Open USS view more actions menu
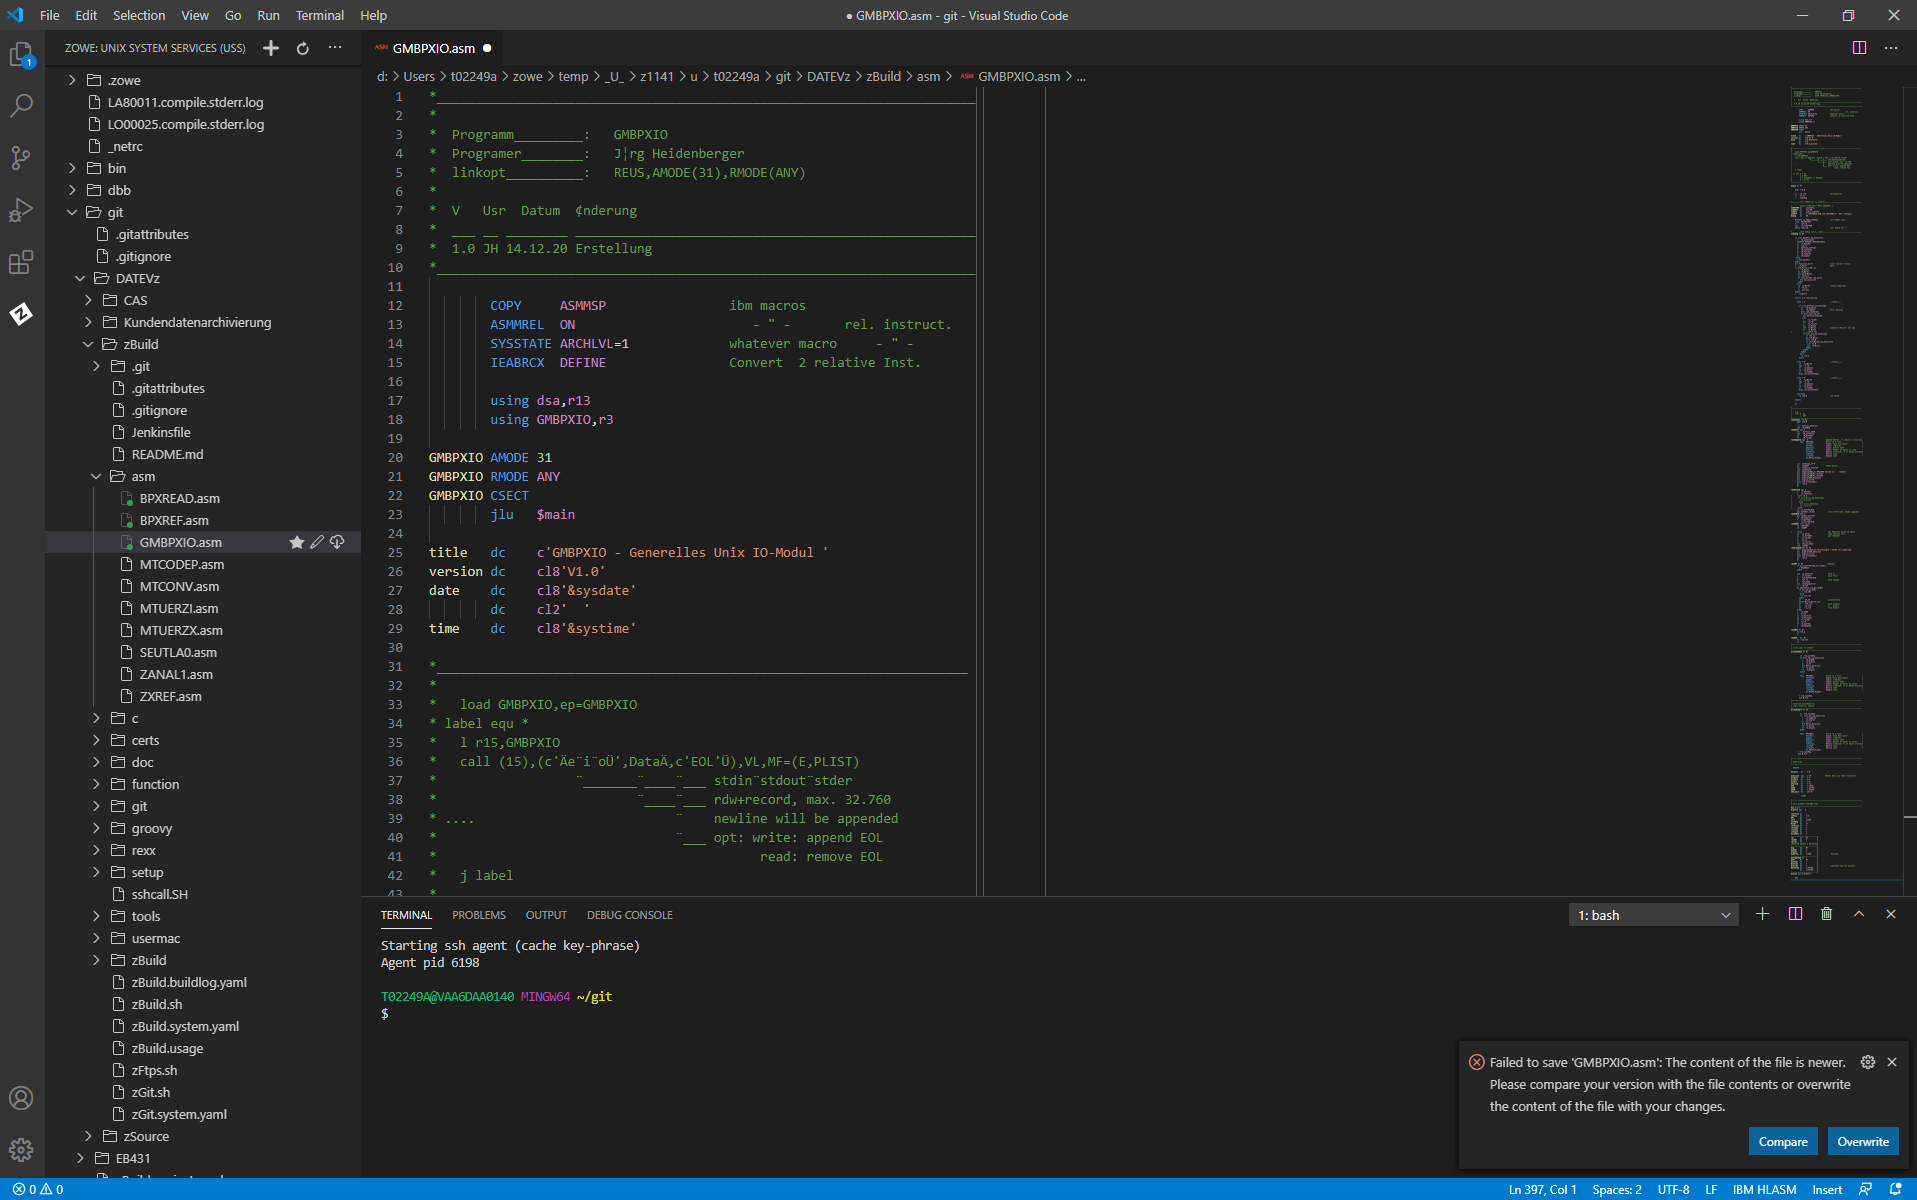 [335, 48]
